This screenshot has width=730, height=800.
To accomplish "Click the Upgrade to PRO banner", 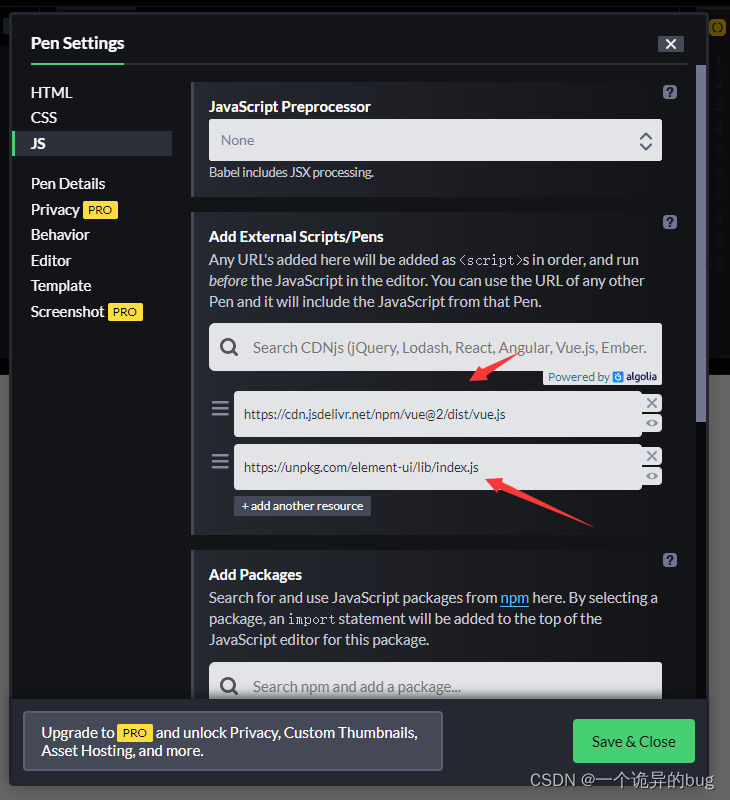I will point(233,741).
